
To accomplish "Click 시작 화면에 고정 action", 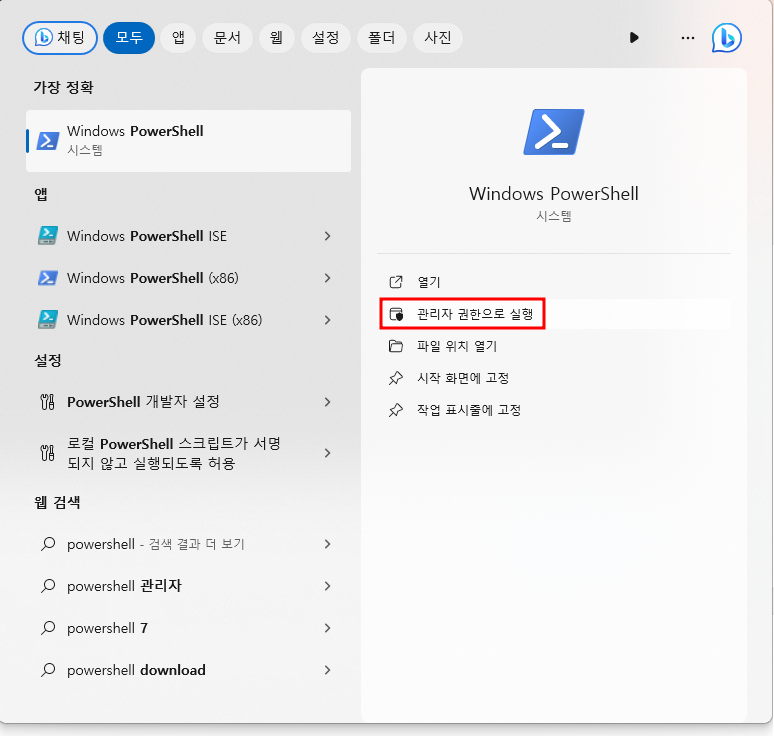I will coord(554,378).
